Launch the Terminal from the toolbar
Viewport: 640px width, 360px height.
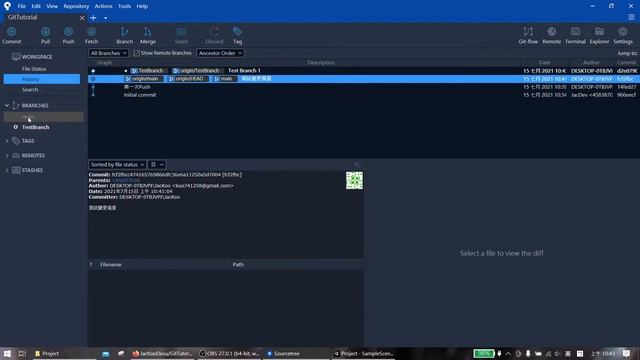coord(575,32)
